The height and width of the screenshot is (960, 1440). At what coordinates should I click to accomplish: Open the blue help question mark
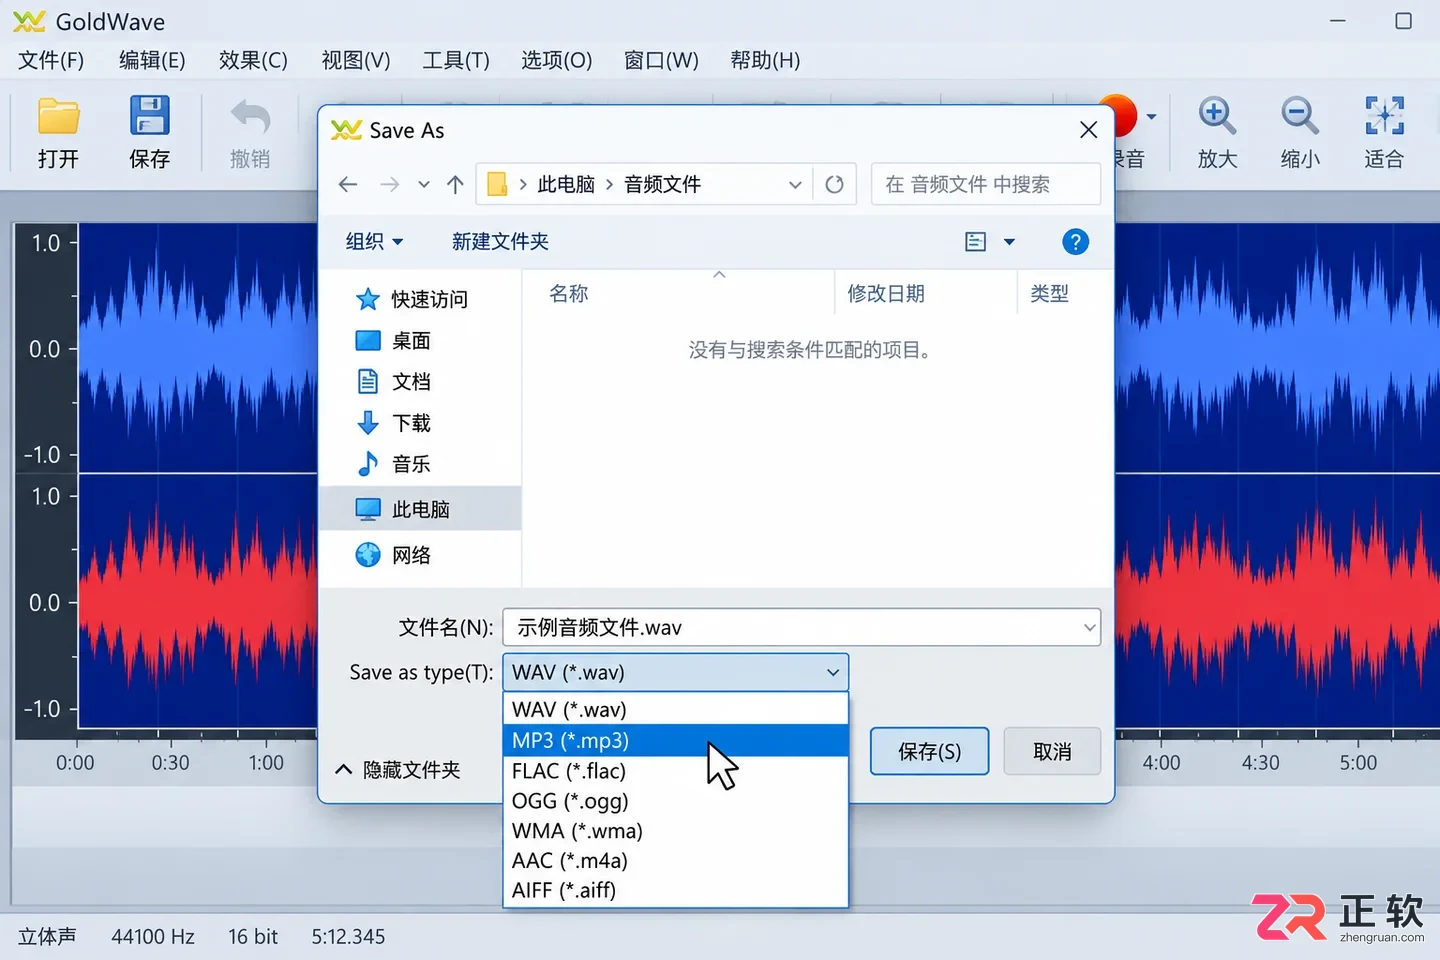[x=1075, y=241]
